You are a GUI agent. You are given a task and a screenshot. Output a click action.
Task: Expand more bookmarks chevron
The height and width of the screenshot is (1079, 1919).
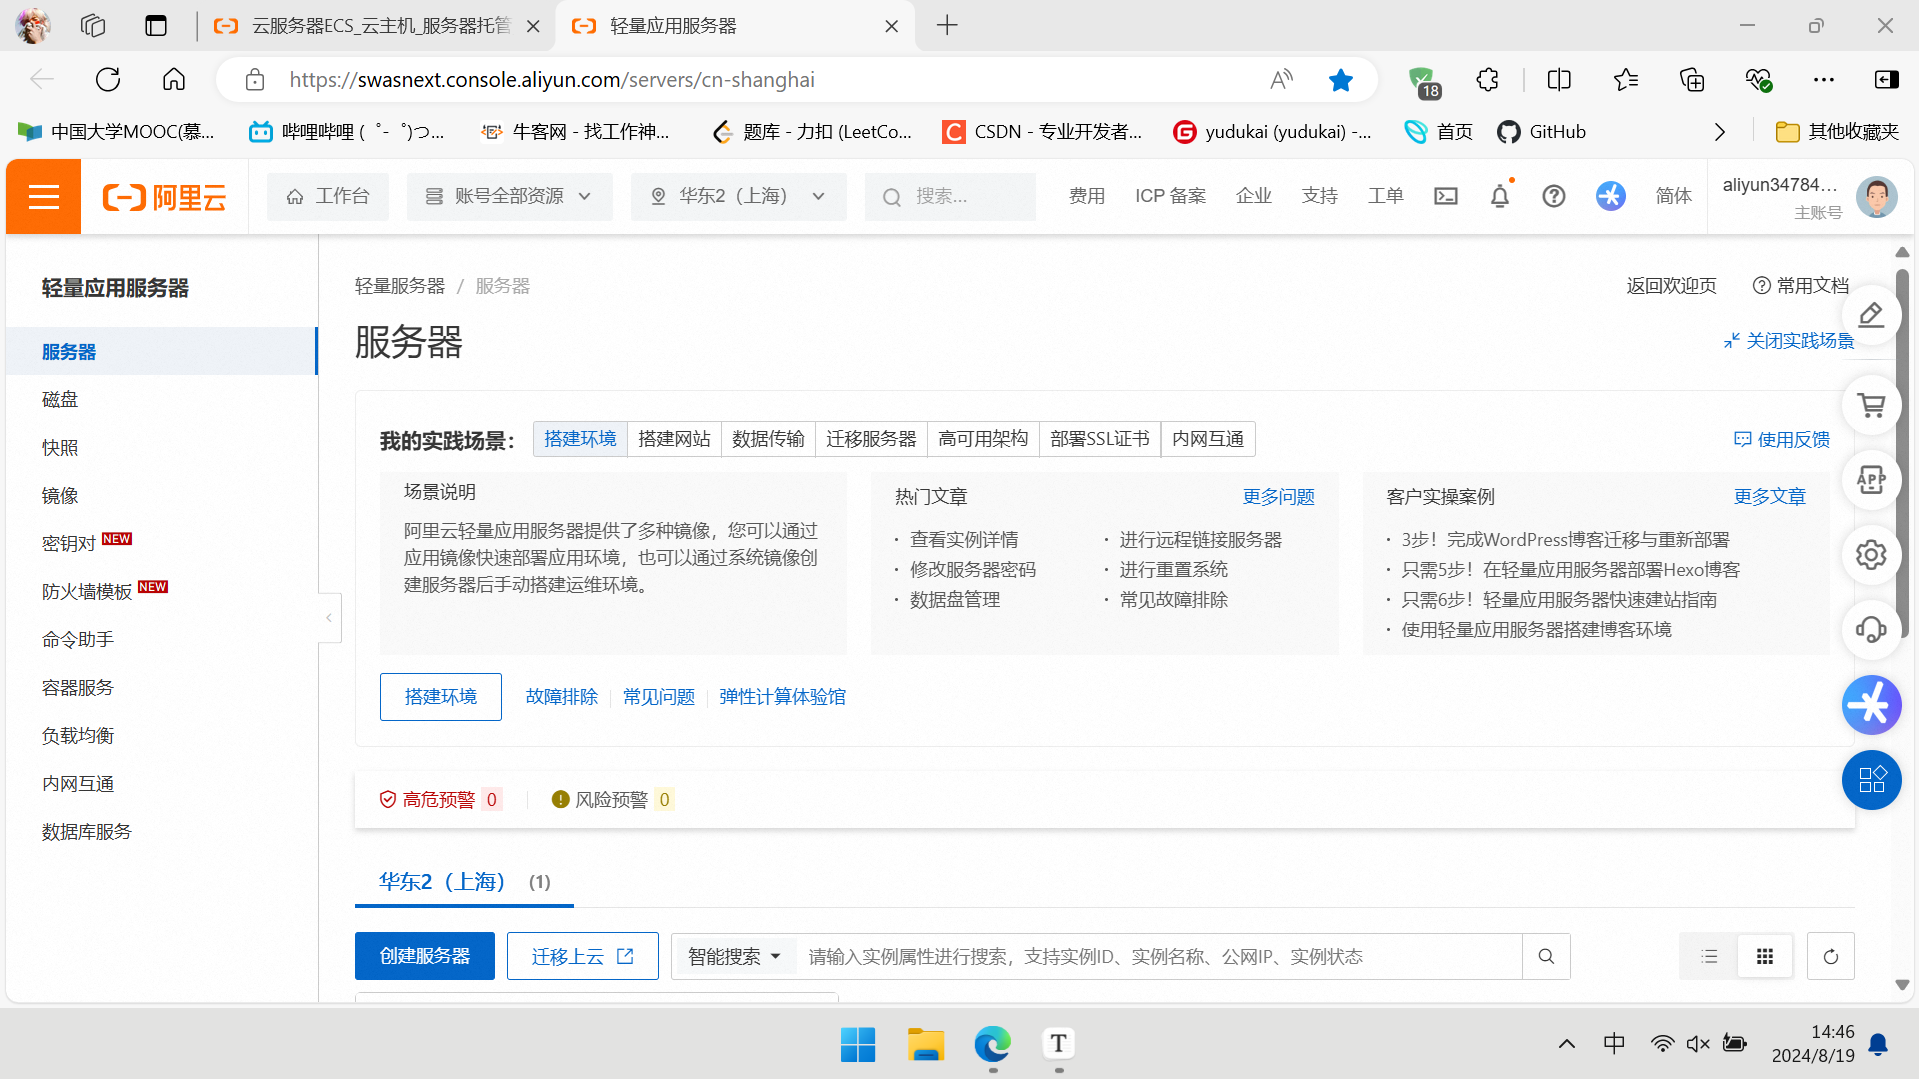(x=1720, y=132)
